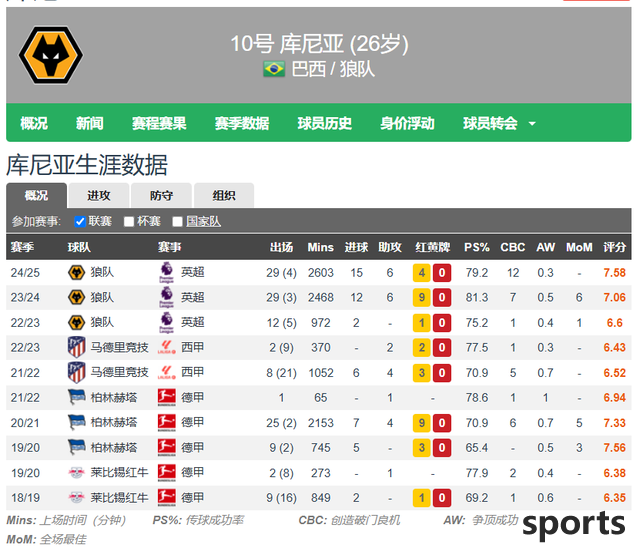Open 狼队 team link in 24/25 row

[x=102, y=273]
